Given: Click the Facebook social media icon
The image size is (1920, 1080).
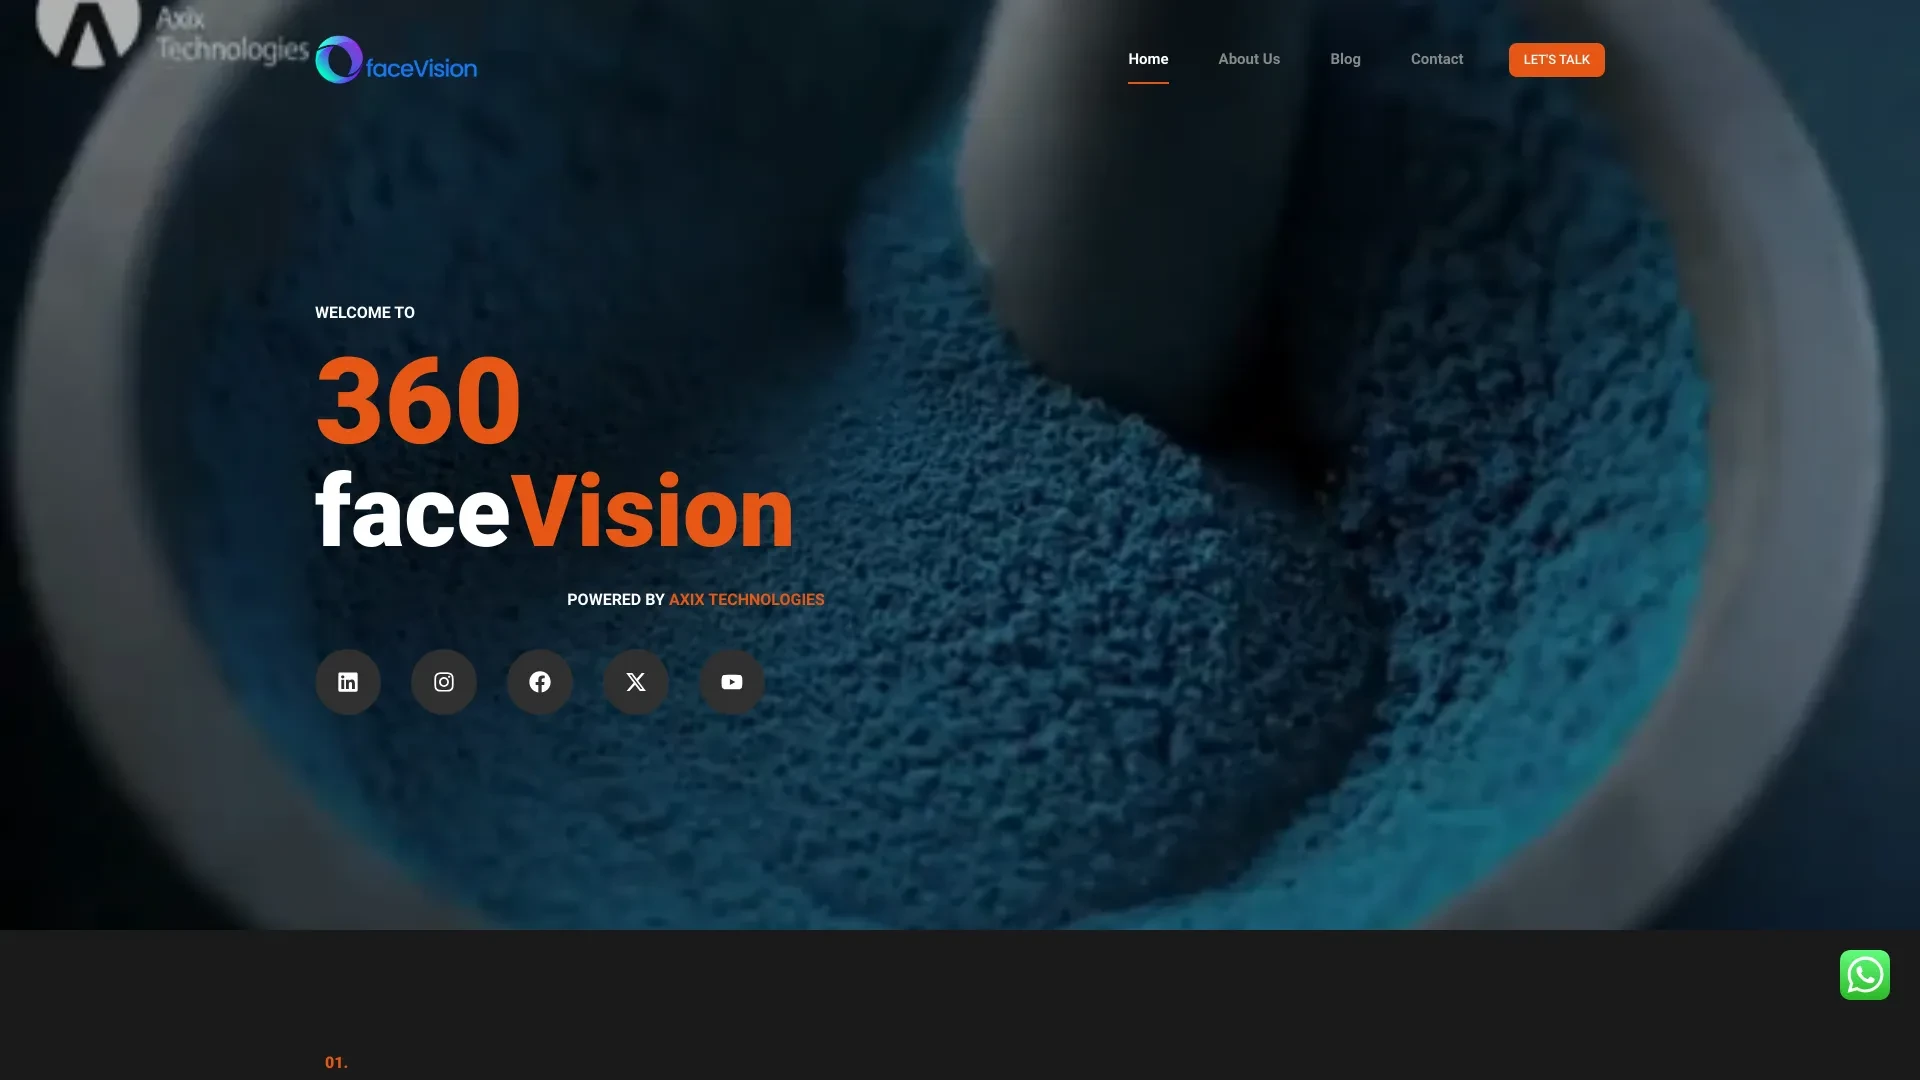Looking at the screenshot, I should click(x=539, y=682).
